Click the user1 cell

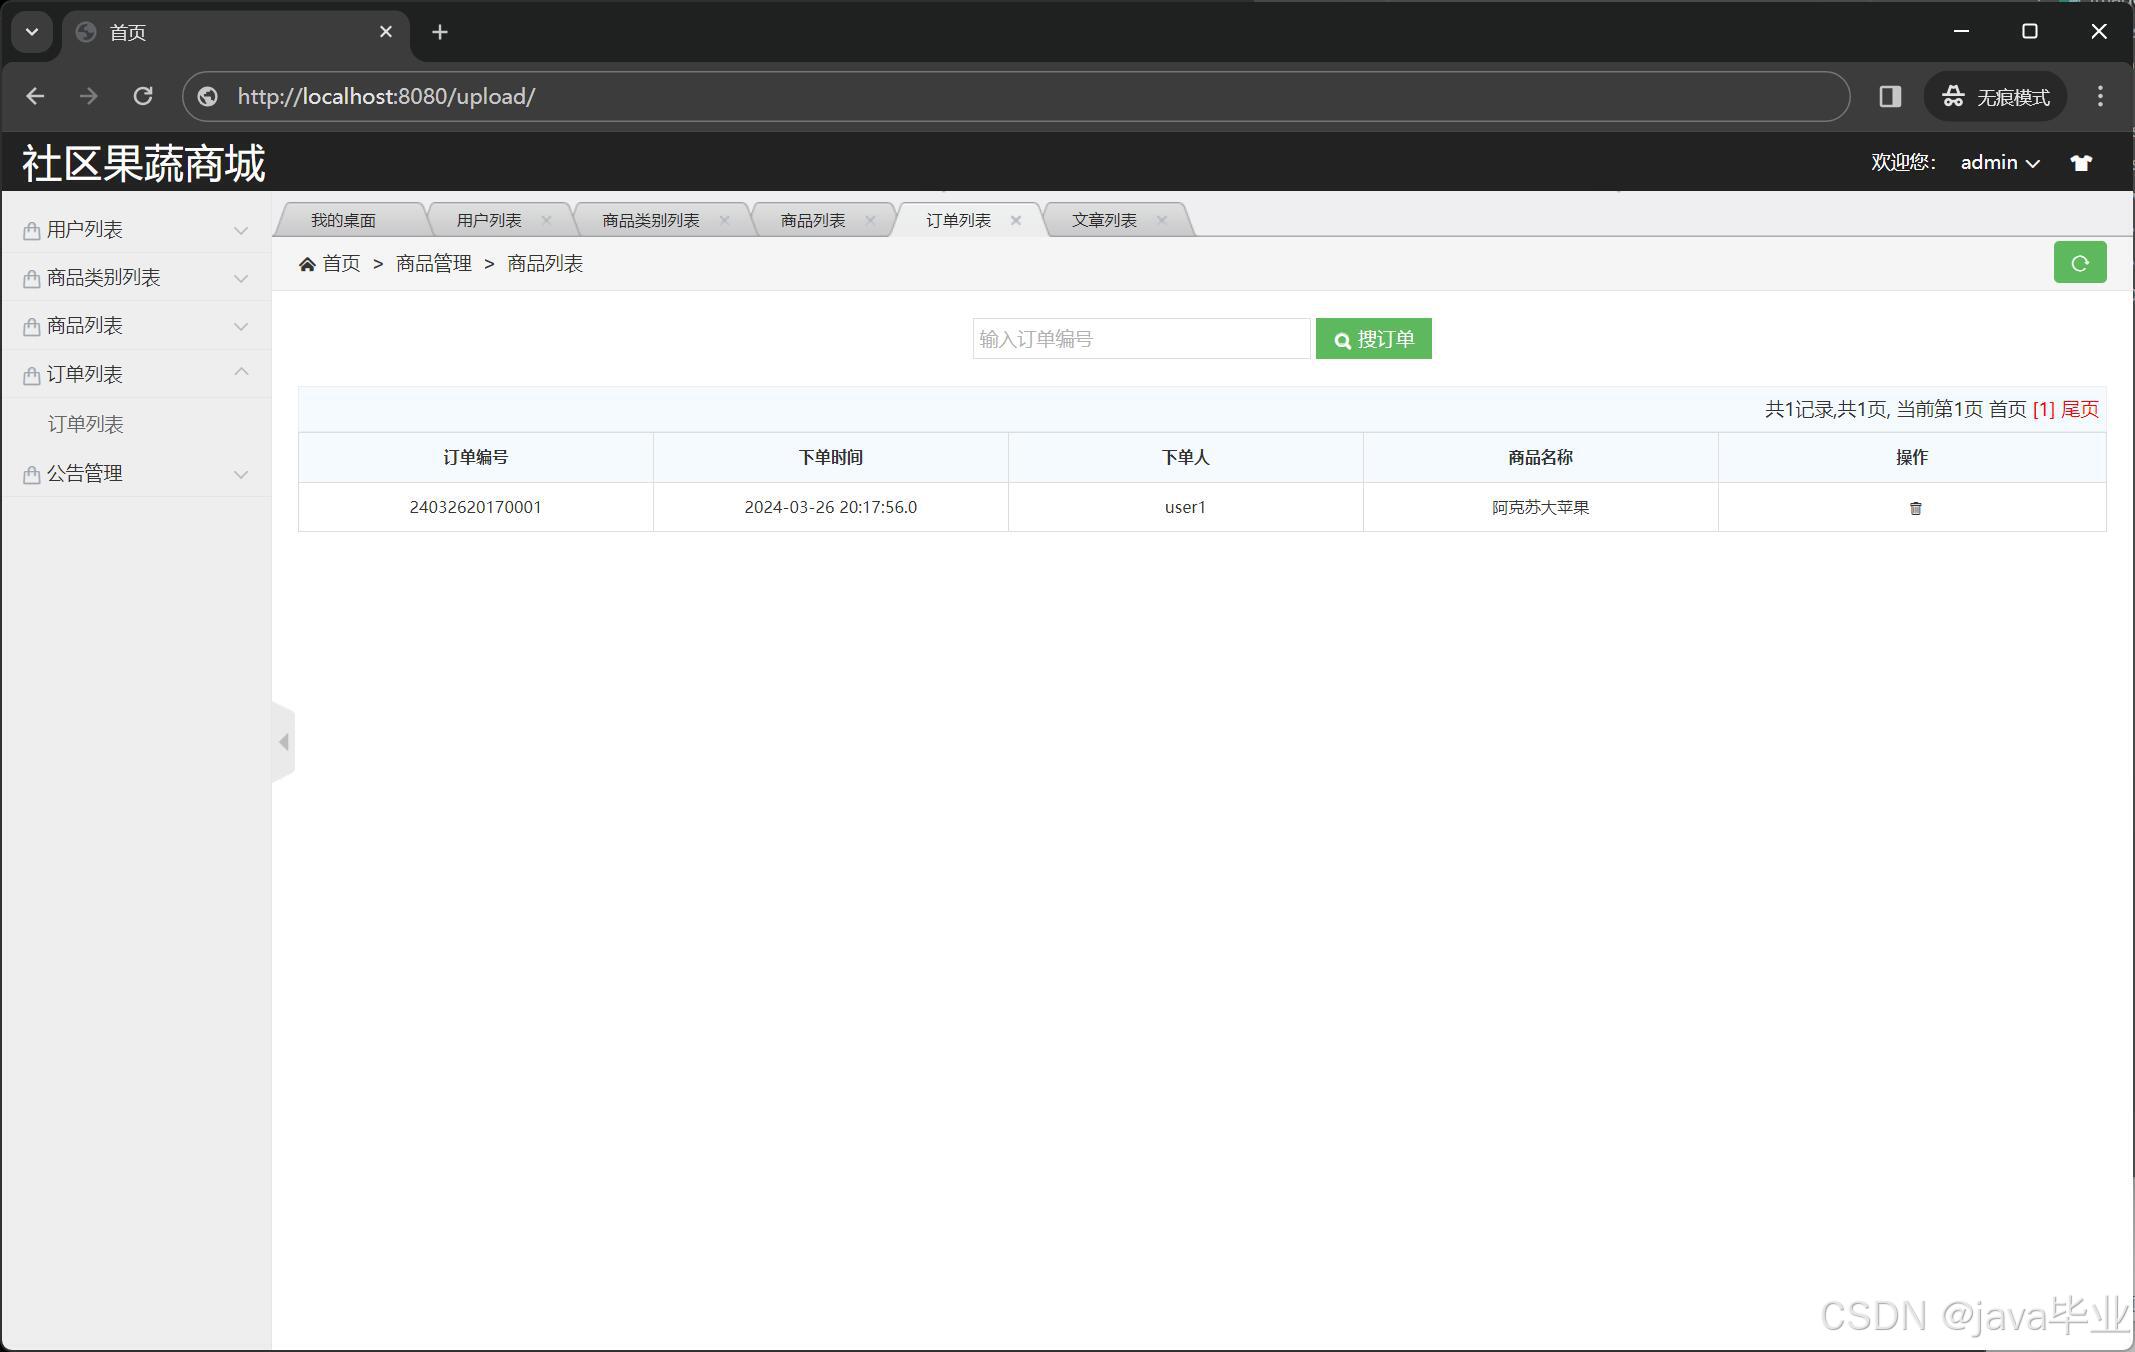[1186, 507]
